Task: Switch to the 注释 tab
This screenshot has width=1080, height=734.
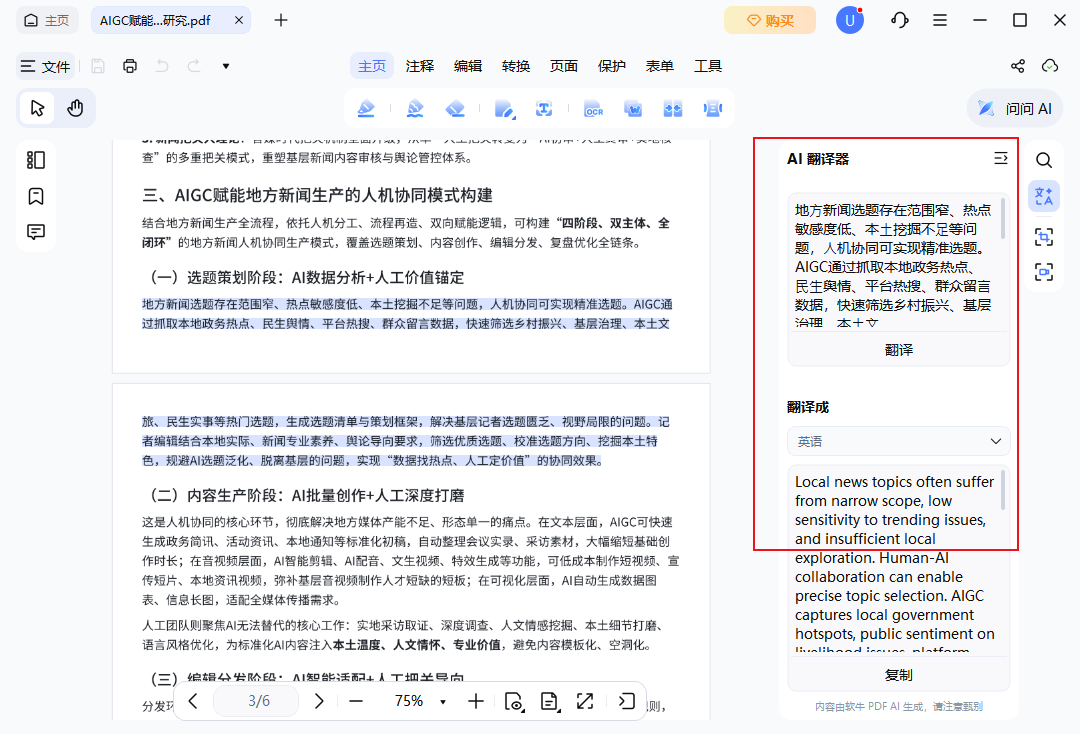Action: 419,66
